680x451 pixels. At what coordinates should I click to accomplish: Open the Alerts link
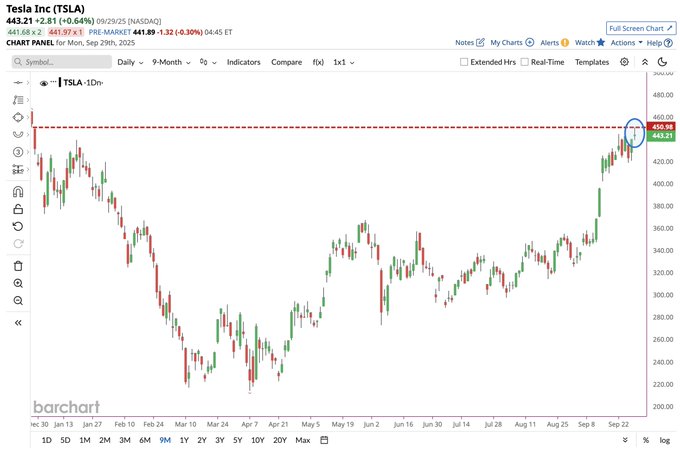pyautogui.click(x=554, y=42)
